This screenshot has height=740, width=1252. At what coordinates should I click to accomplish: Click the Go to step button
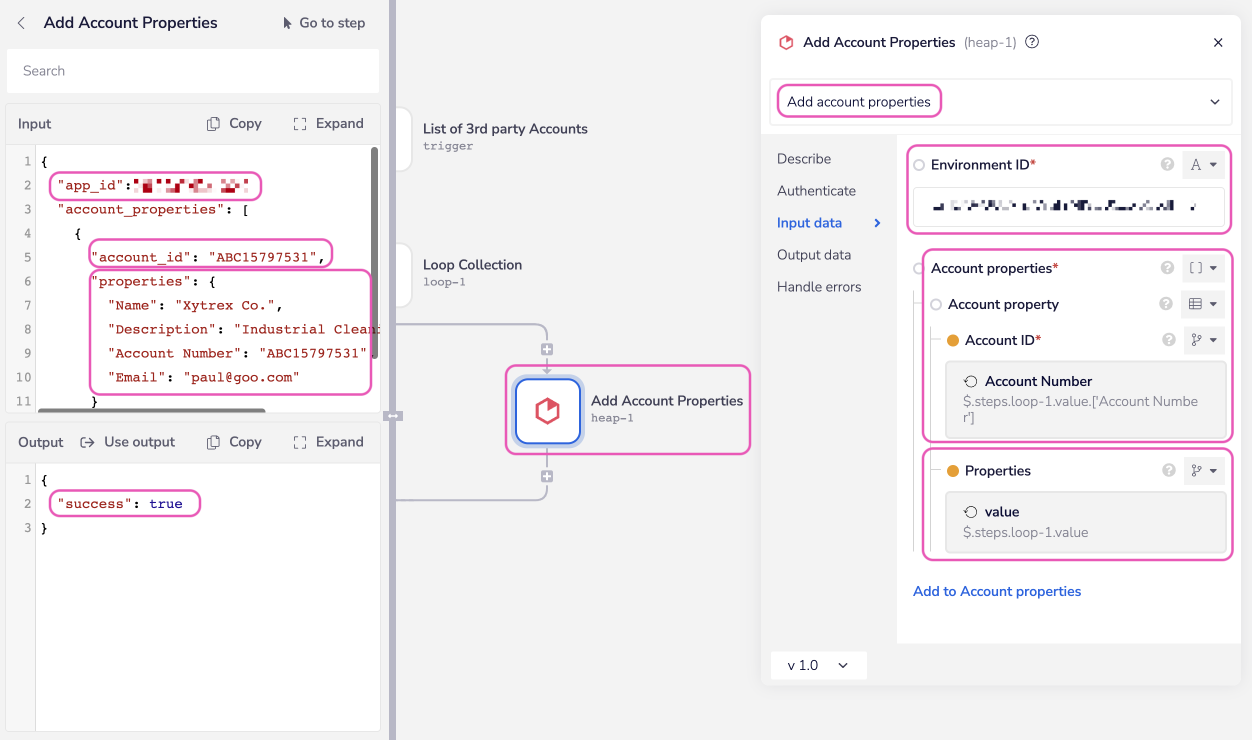coord(323,22)
